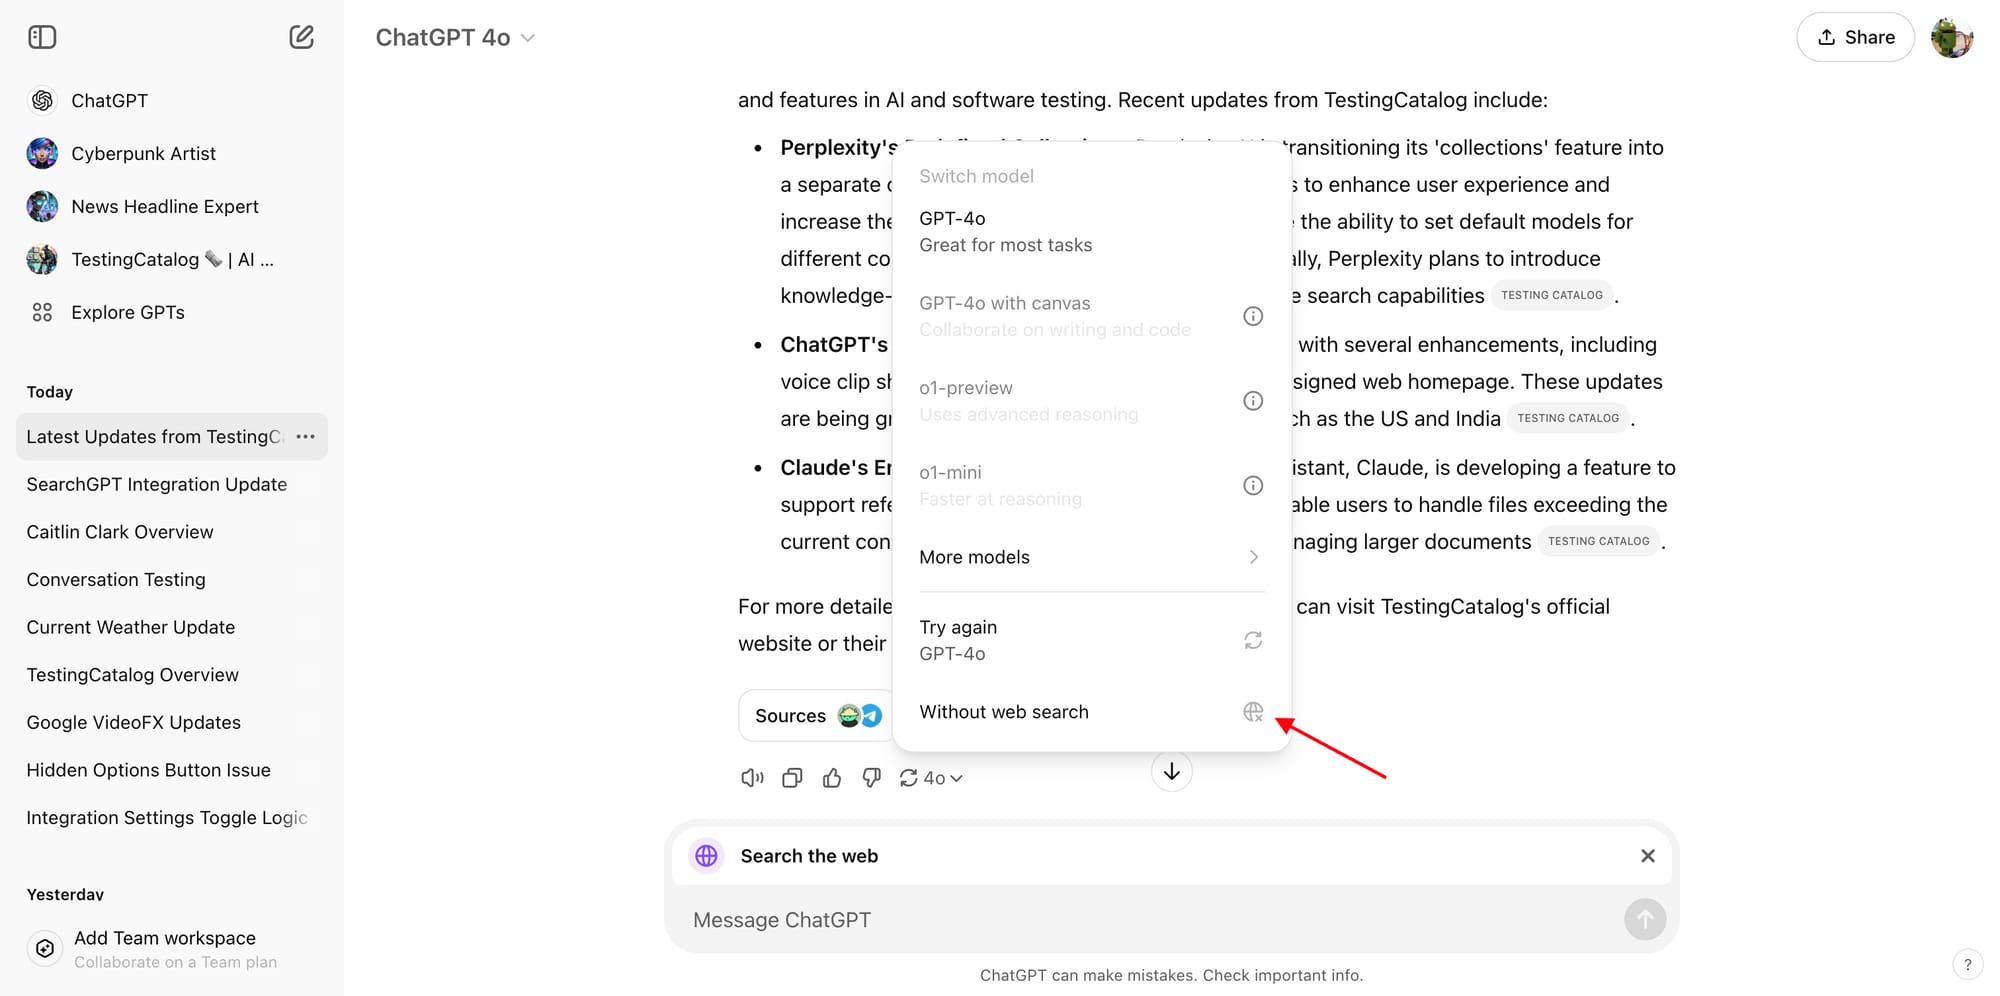Viewport: 2000px width, 996px height.
Task: Open Google VideoFX Updates chat
Action: tap(172, 722)
